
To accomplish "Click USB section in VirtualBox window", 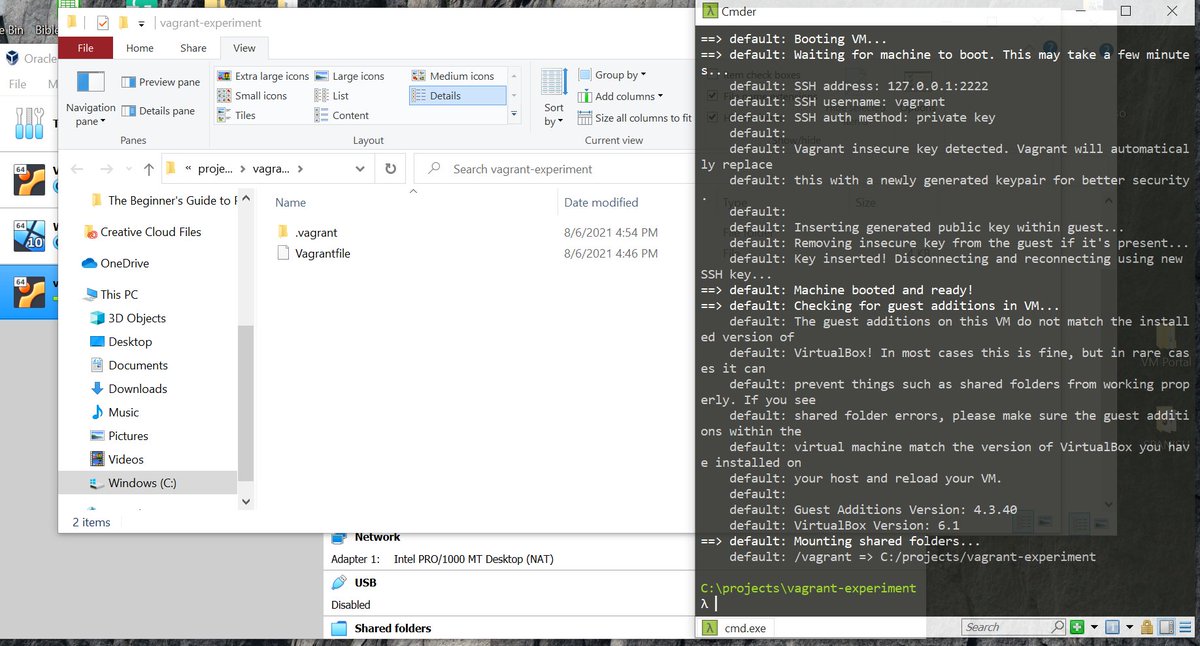I will coord(365,582).
